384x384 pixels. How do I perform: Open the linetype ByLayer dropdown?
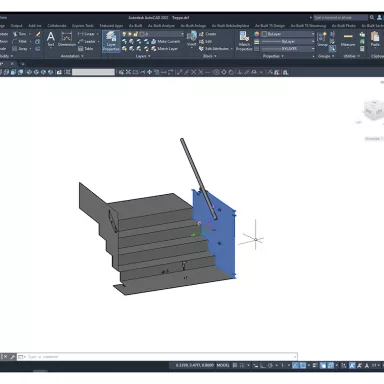click(288, 49)
